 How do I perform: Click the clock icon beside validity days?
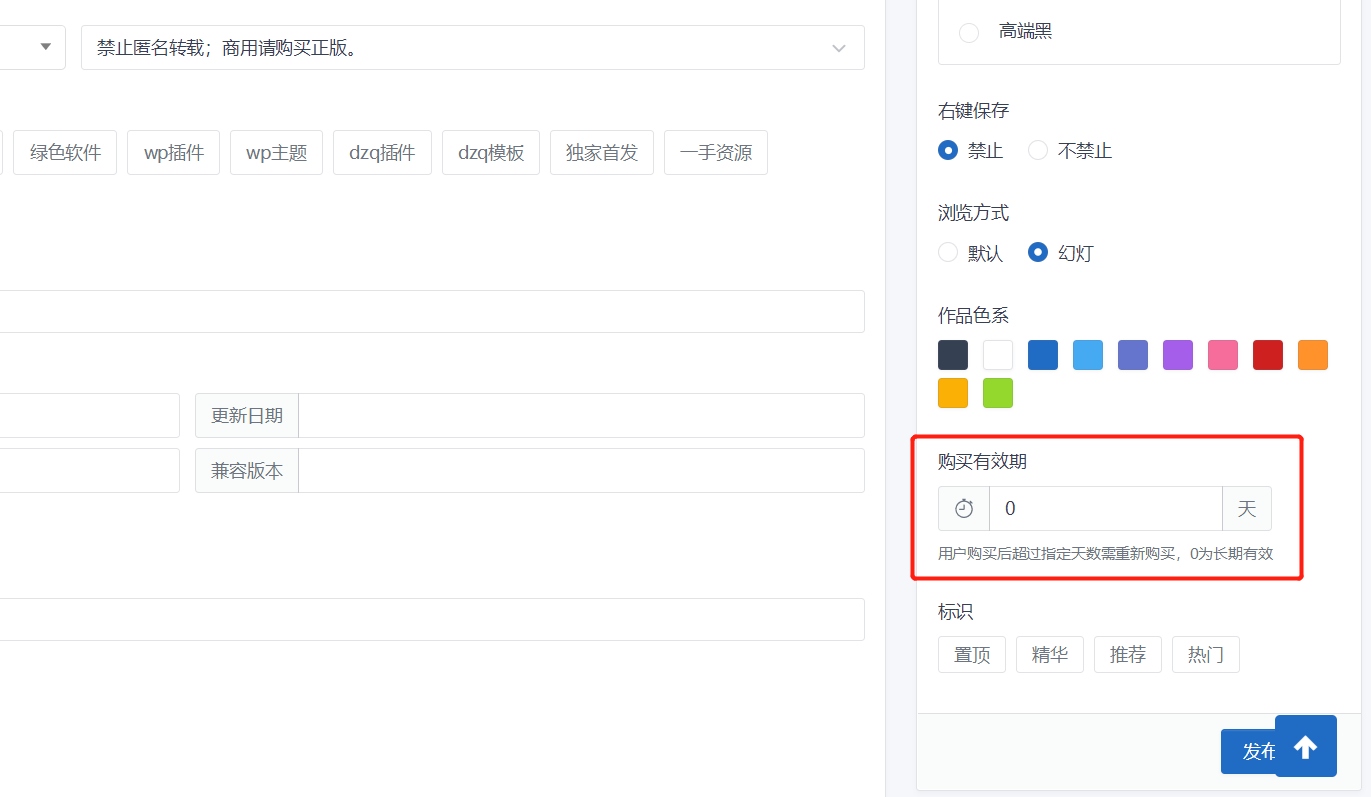pos(964,508)
